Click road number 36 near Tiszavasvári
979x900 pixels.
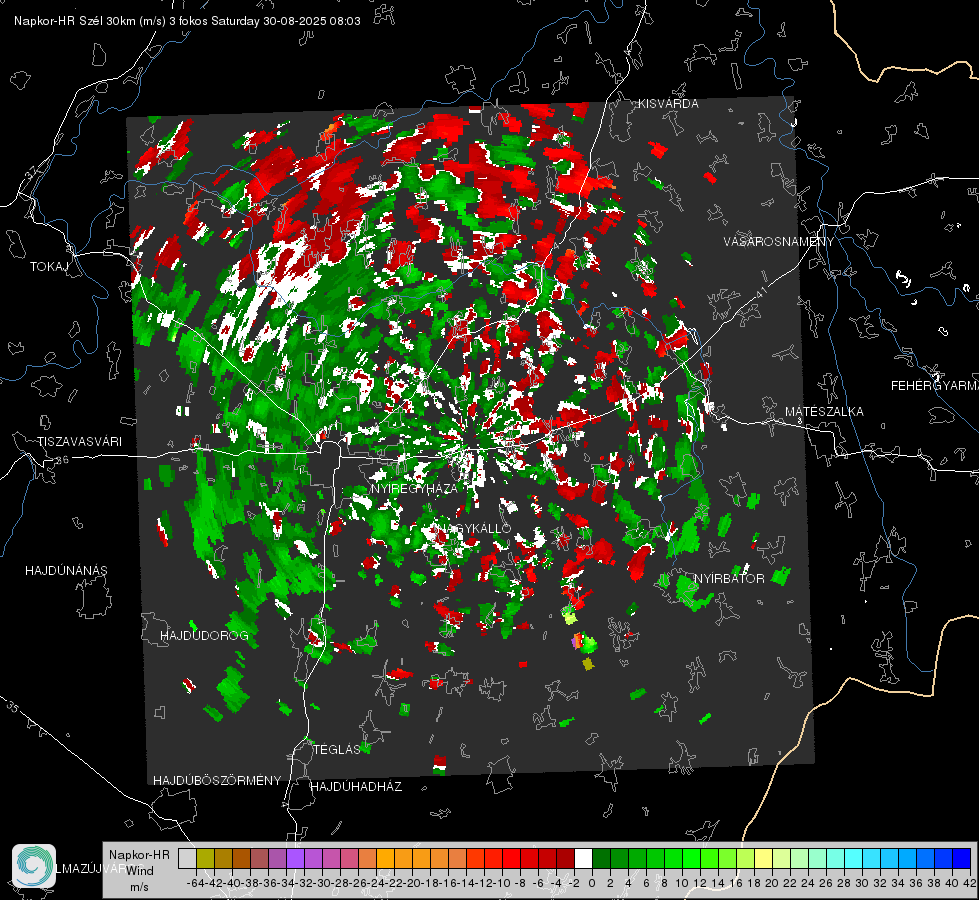[x=62, y=460]
